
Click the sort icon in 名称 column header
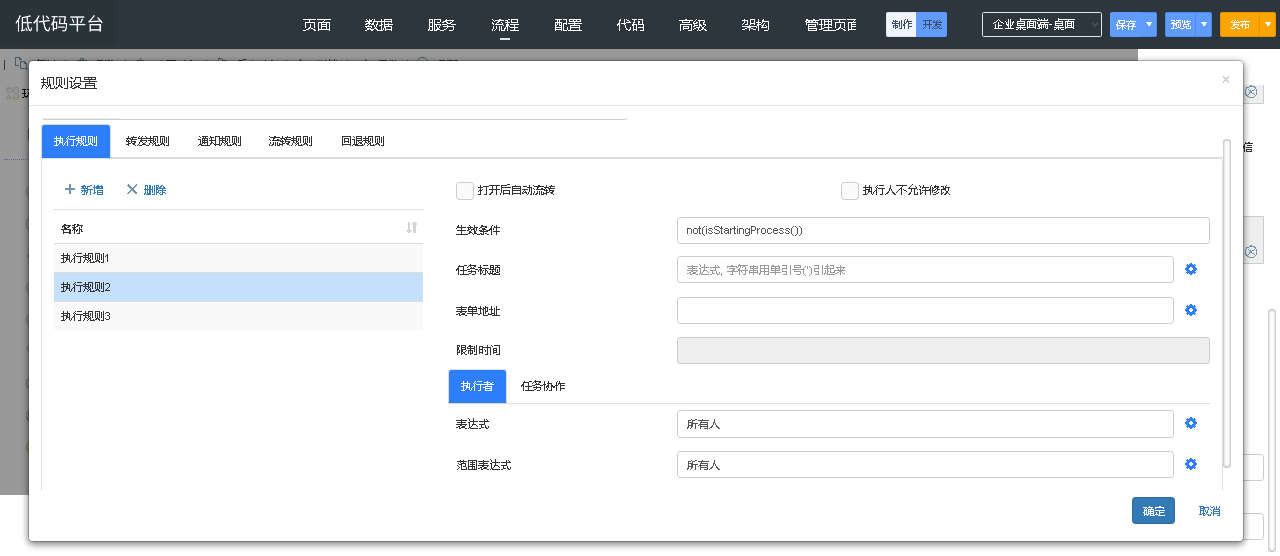(x=411, y=228)
